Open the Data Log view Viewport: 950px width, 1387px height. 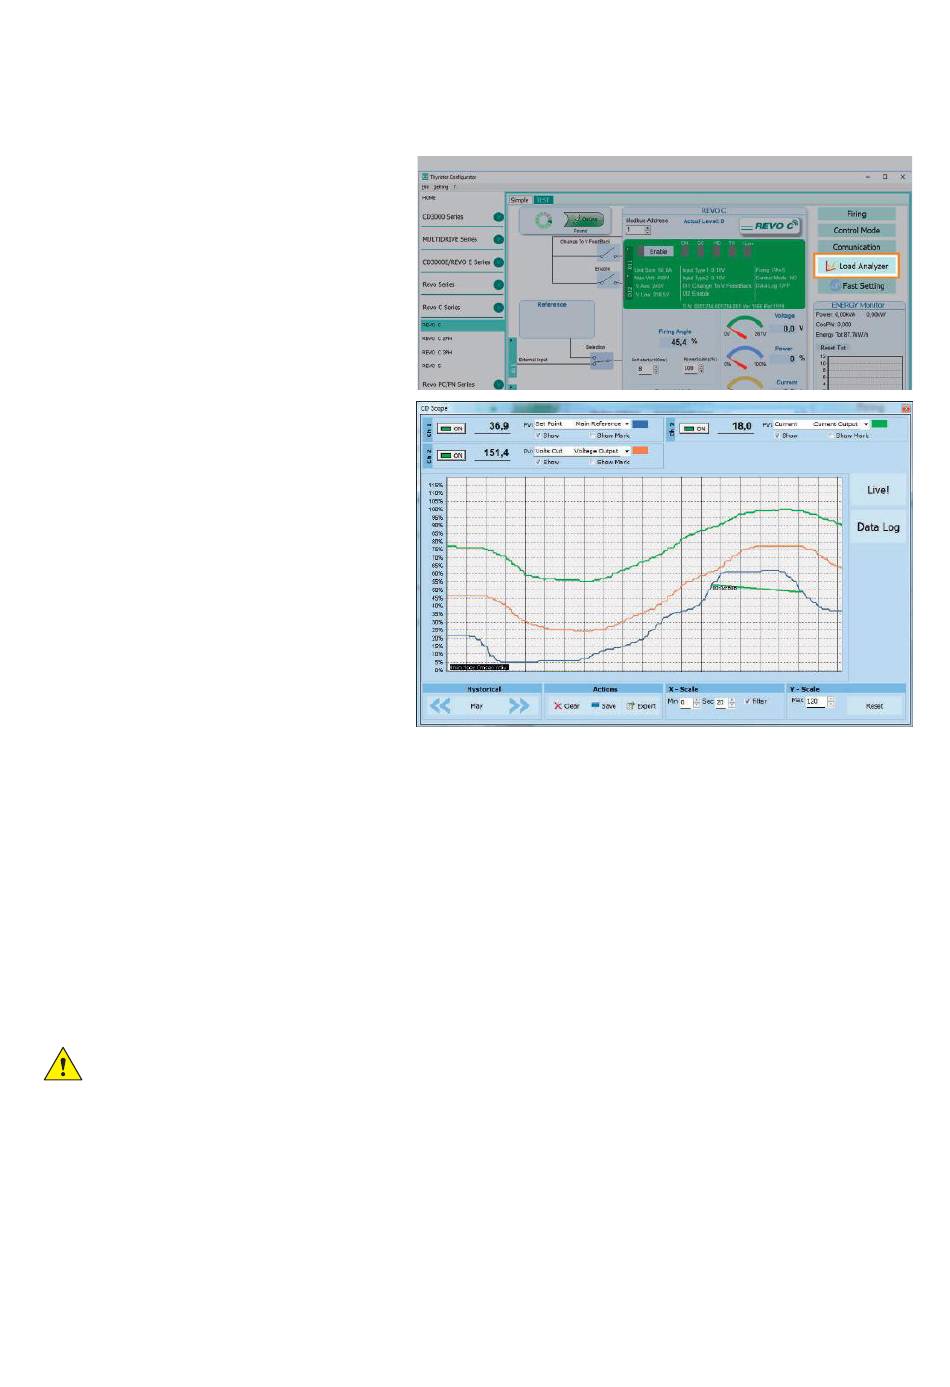tap(878, 527)
